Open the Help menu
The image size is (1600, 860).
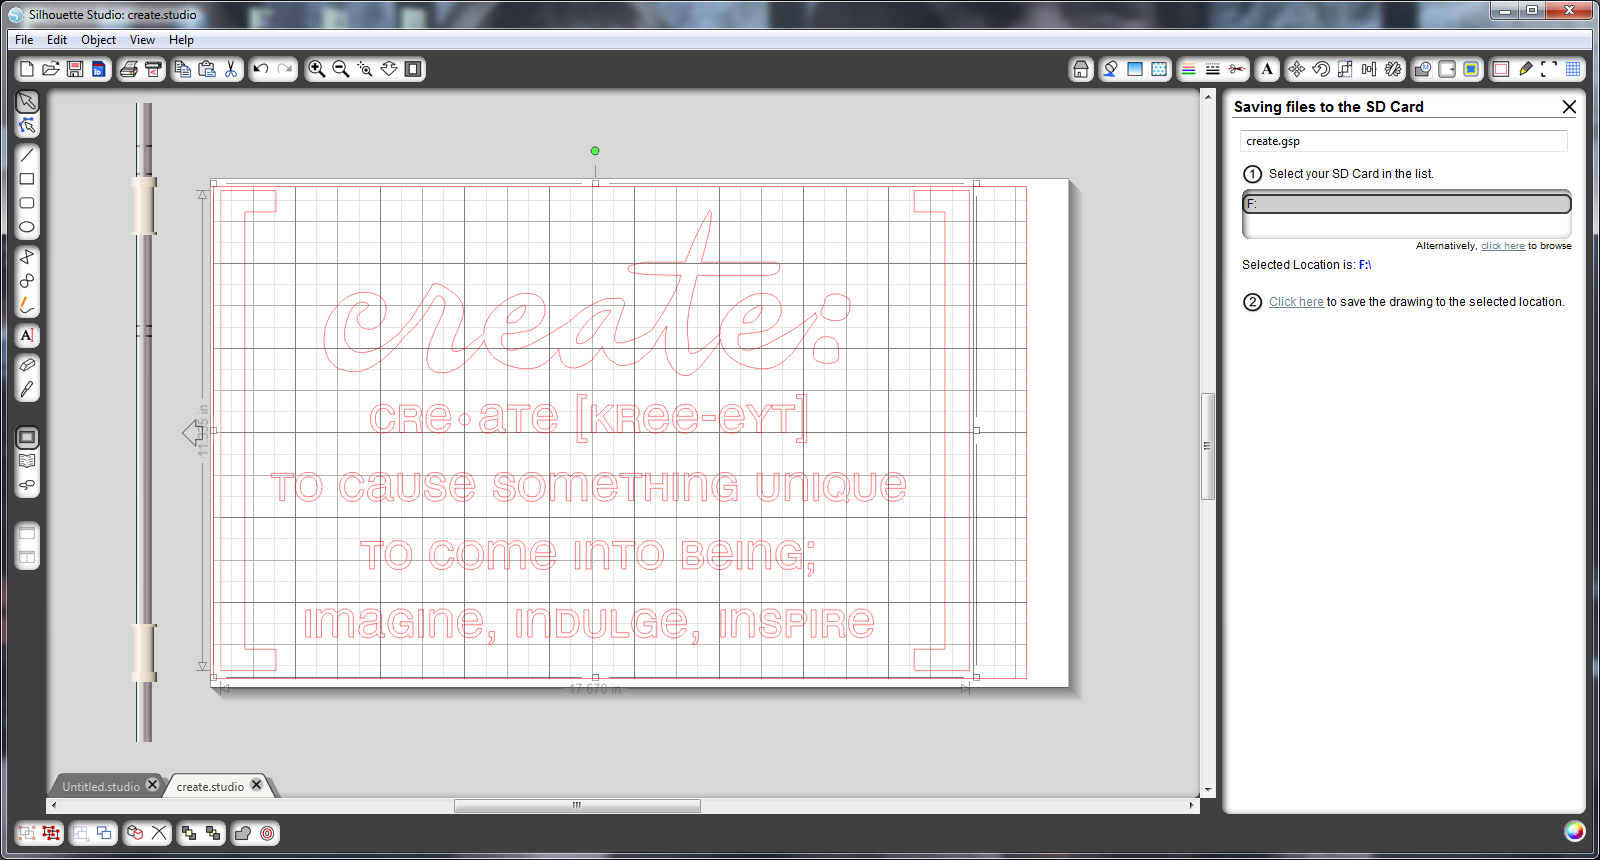click(181, 40)
